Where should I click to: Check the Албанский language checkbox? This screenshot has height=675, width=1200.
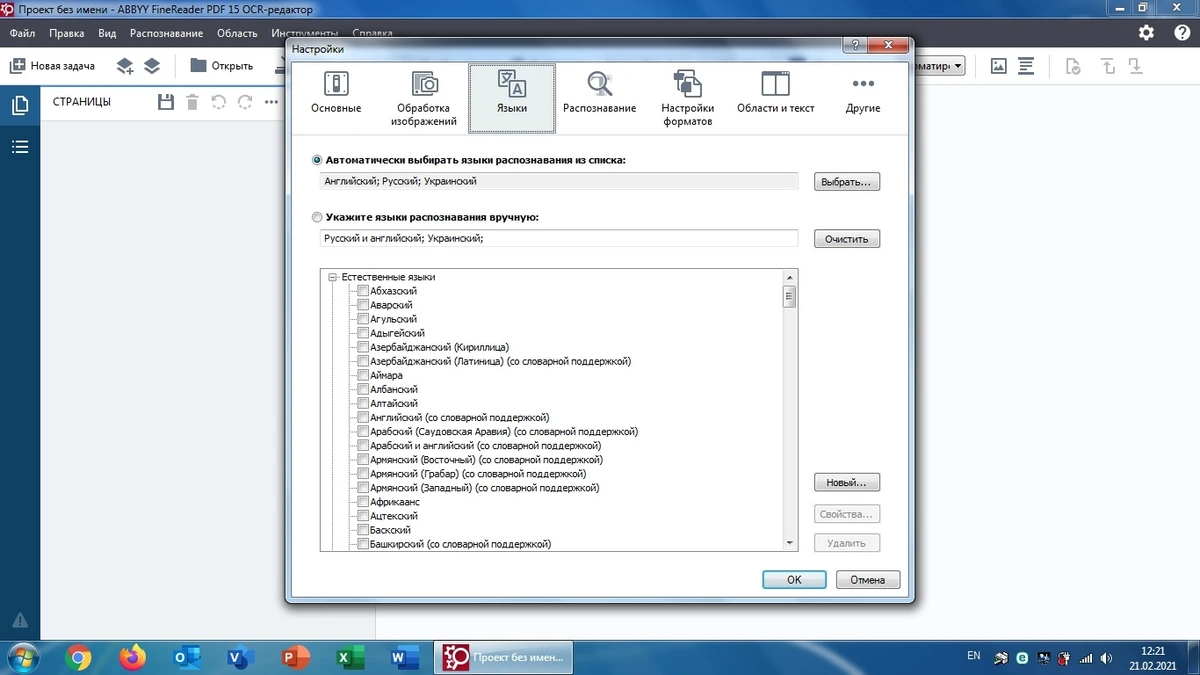pyautogui.click(x=363, y=389)
